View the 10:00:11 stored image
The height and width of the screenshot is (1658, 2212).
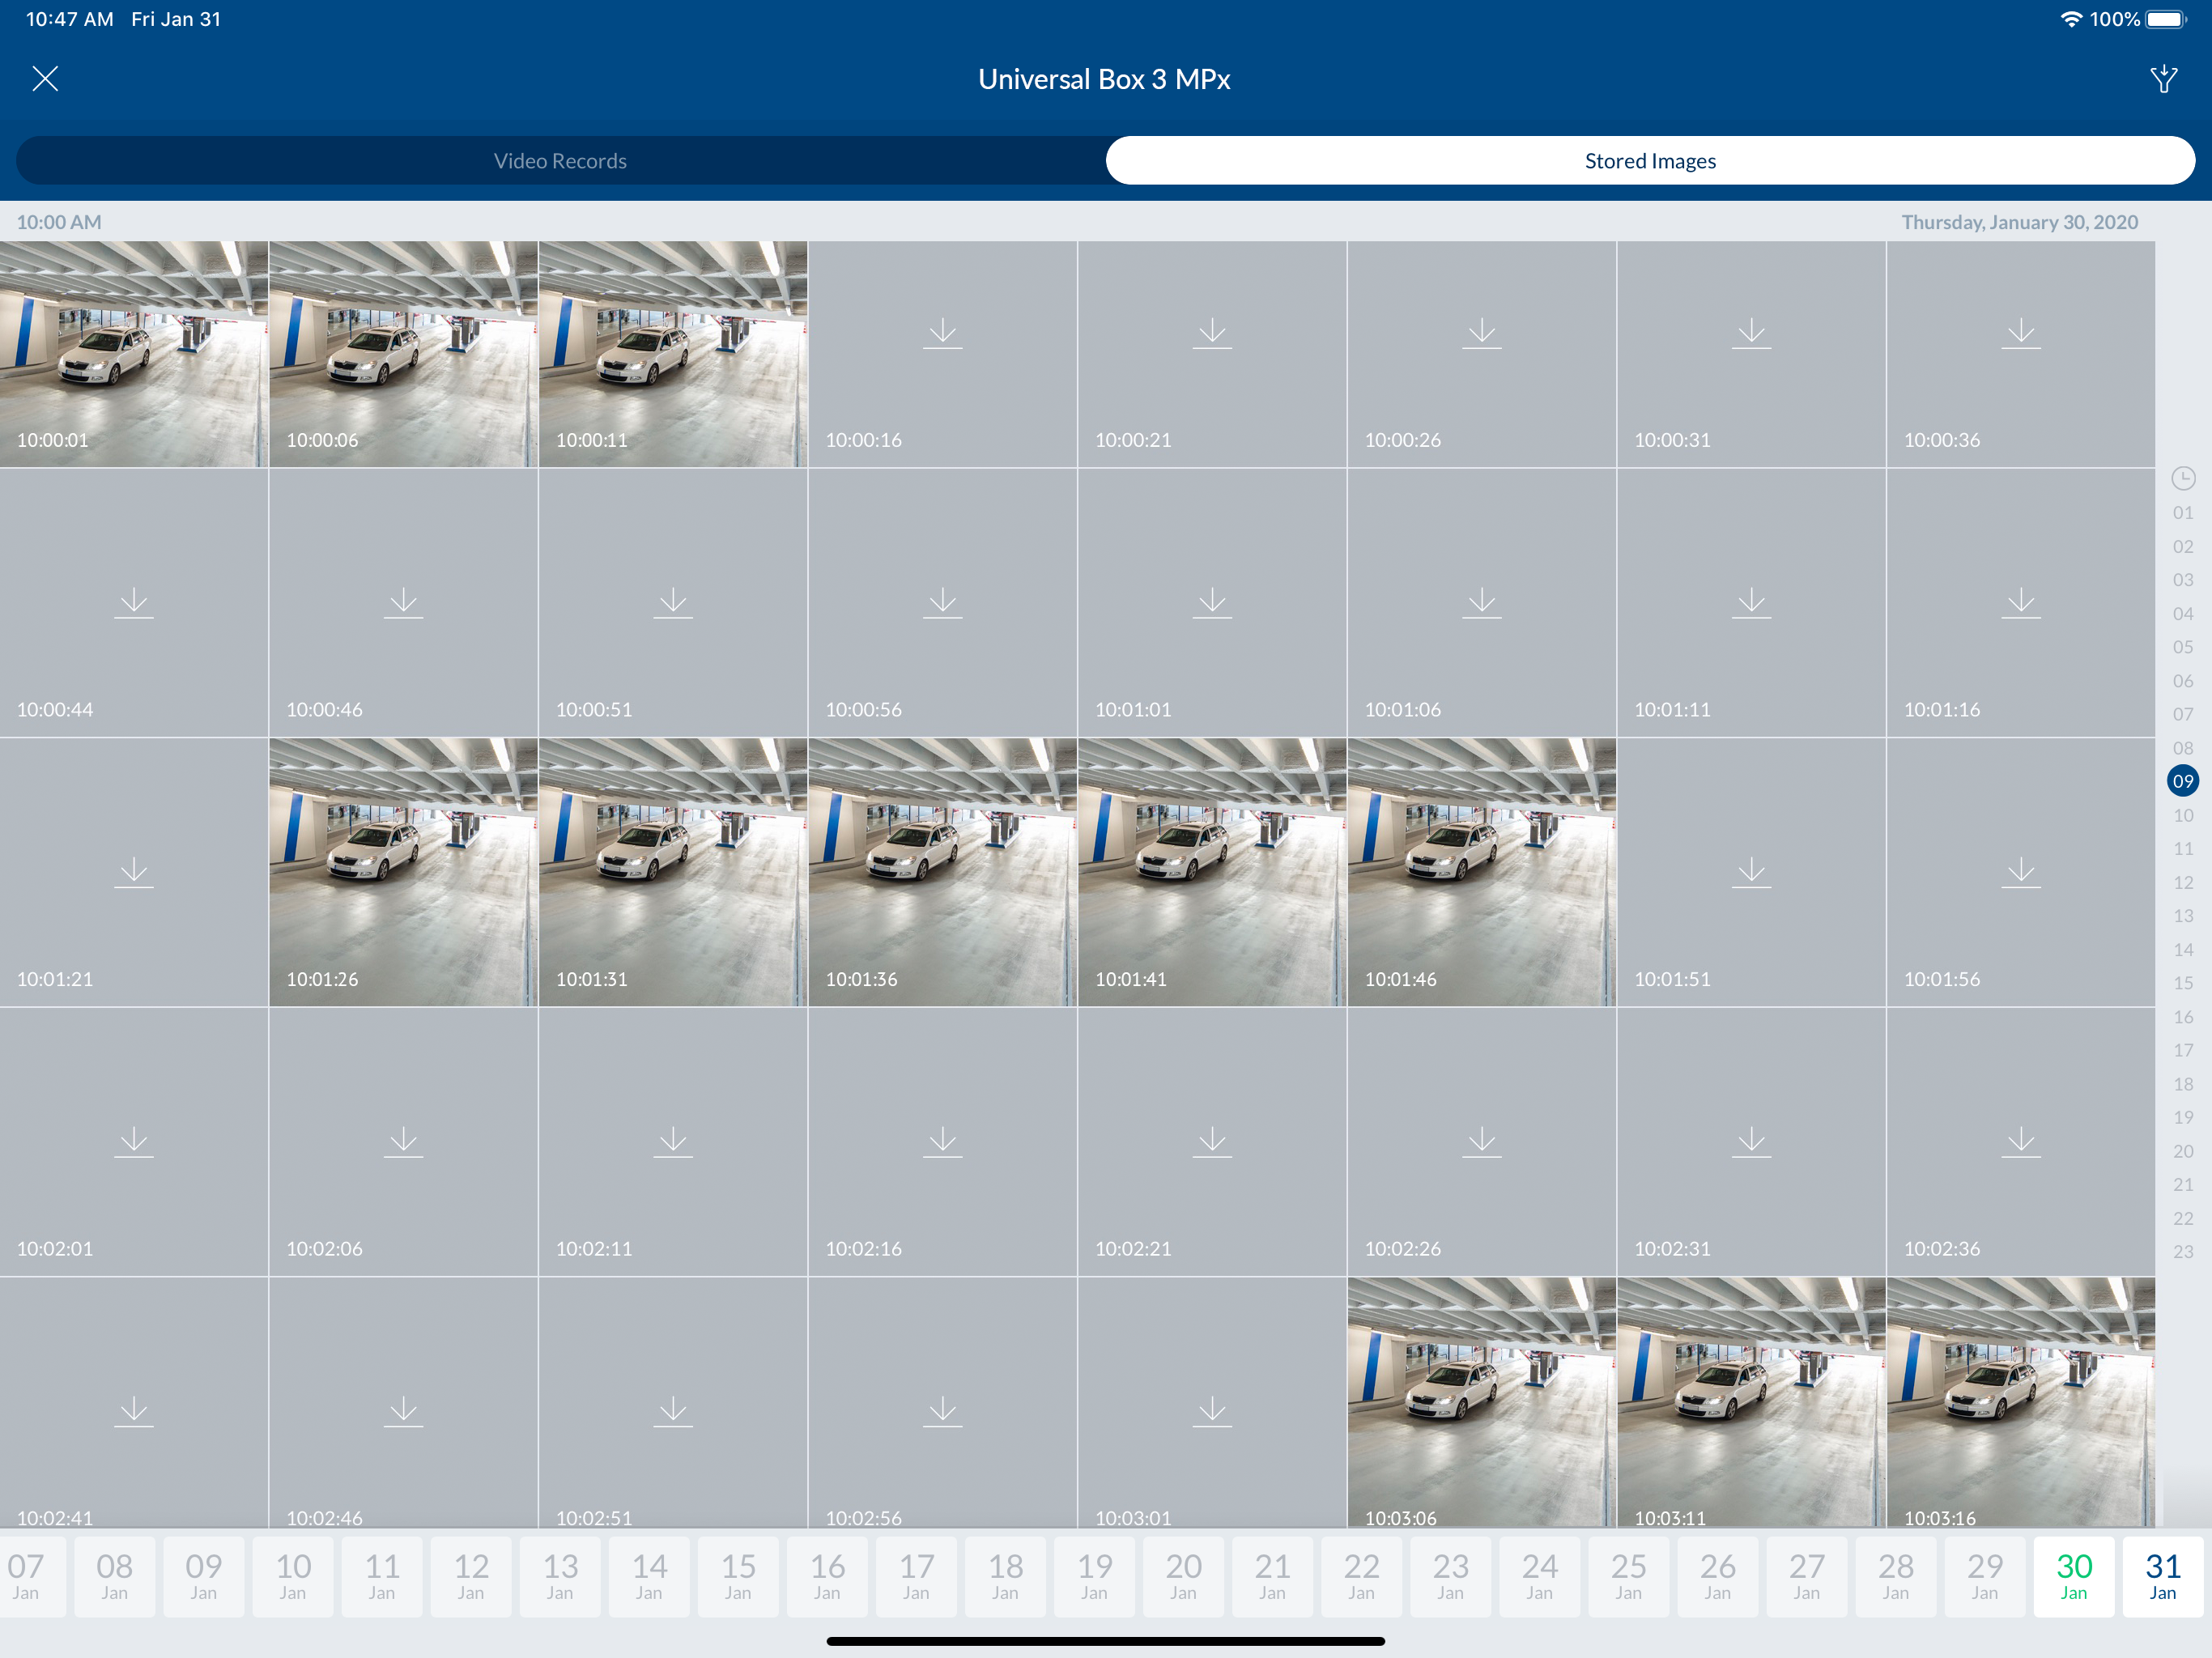673,354
